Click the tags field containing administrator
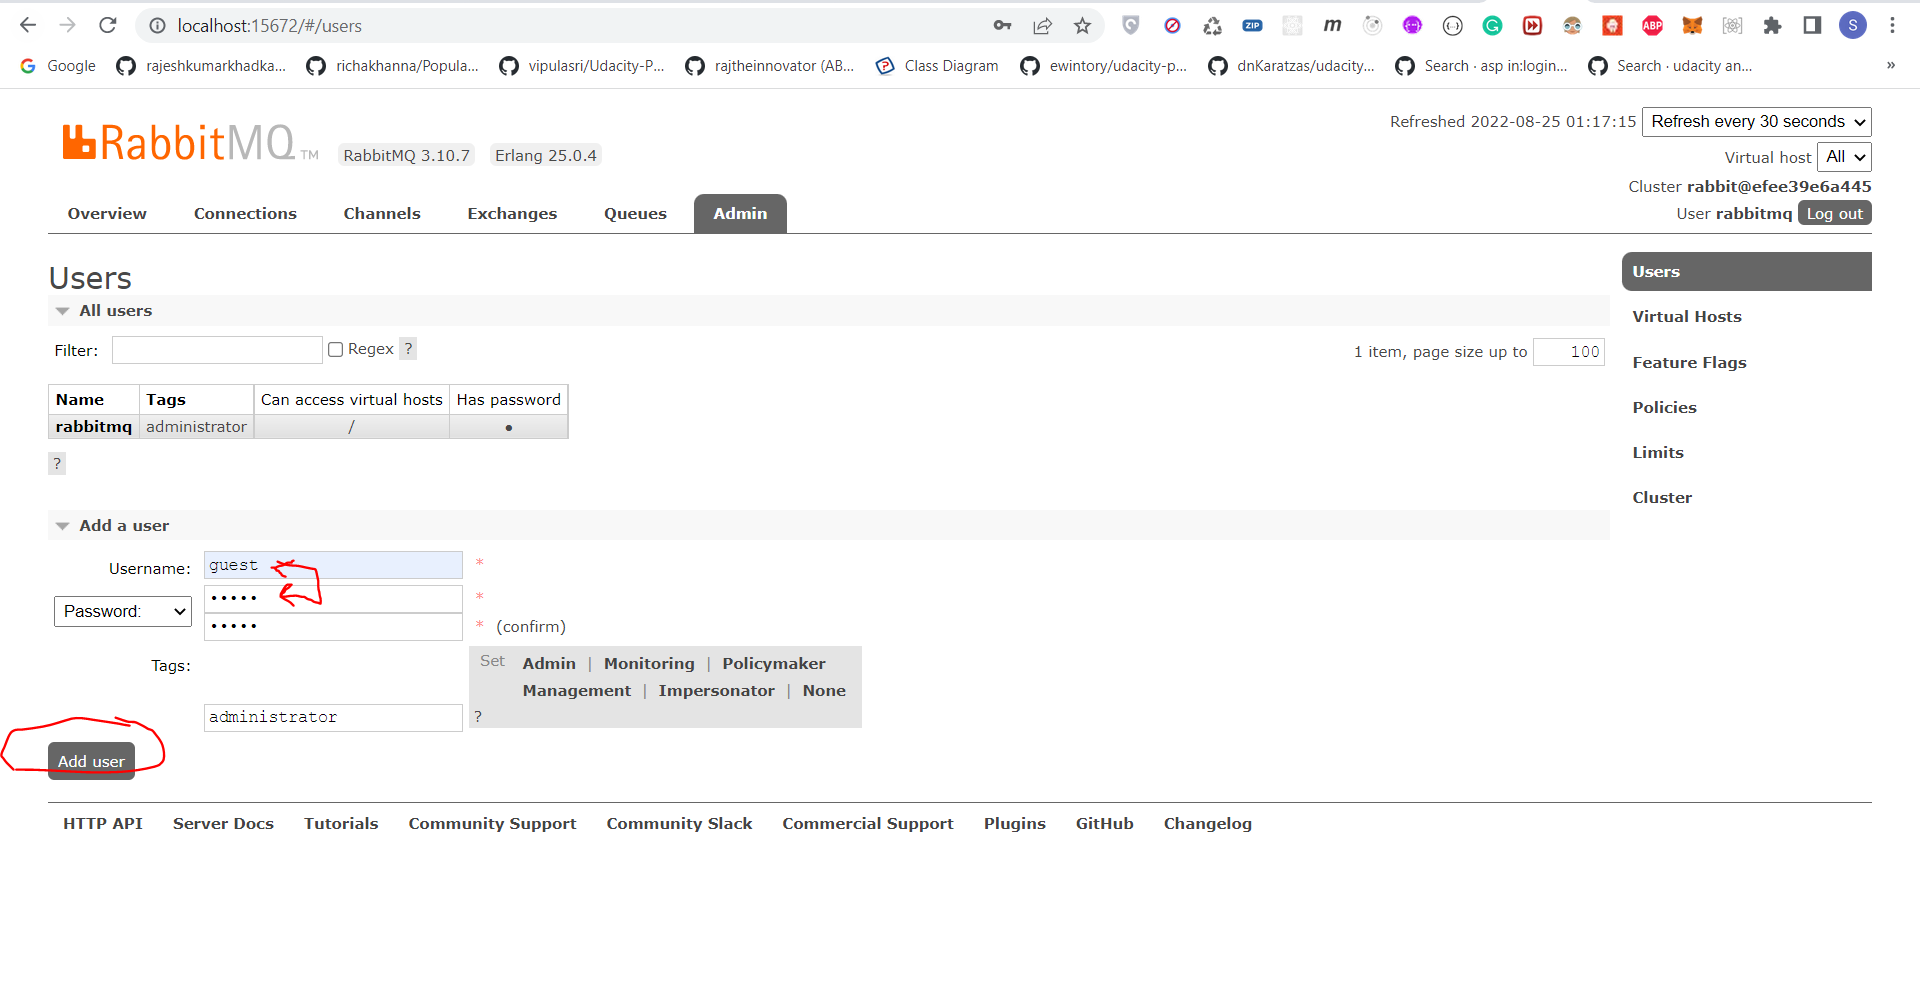Image resolution: width=1920 pixels, height=990 pixels. (x=333, y=718)
